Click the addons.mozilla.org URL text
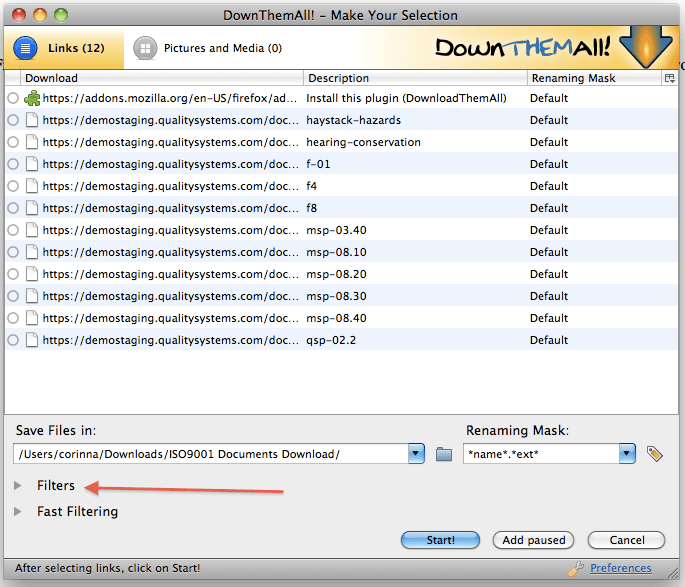 pyautogui.click(x=170, y=98)
